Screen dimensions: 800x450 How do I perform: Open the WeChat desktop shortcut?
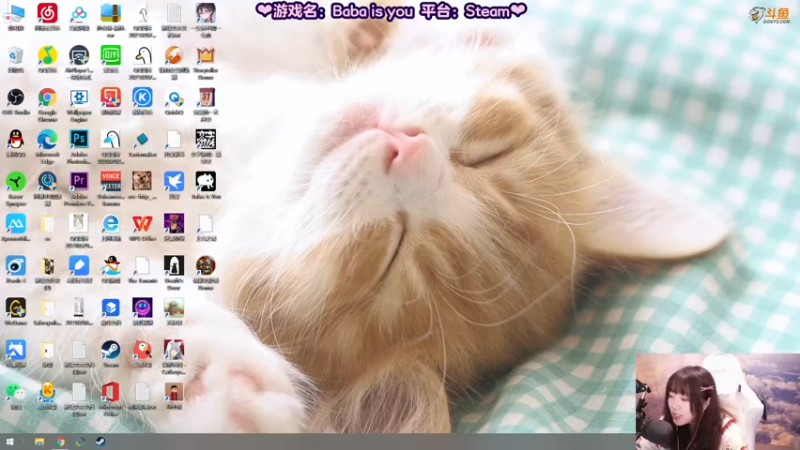point(16,392)
